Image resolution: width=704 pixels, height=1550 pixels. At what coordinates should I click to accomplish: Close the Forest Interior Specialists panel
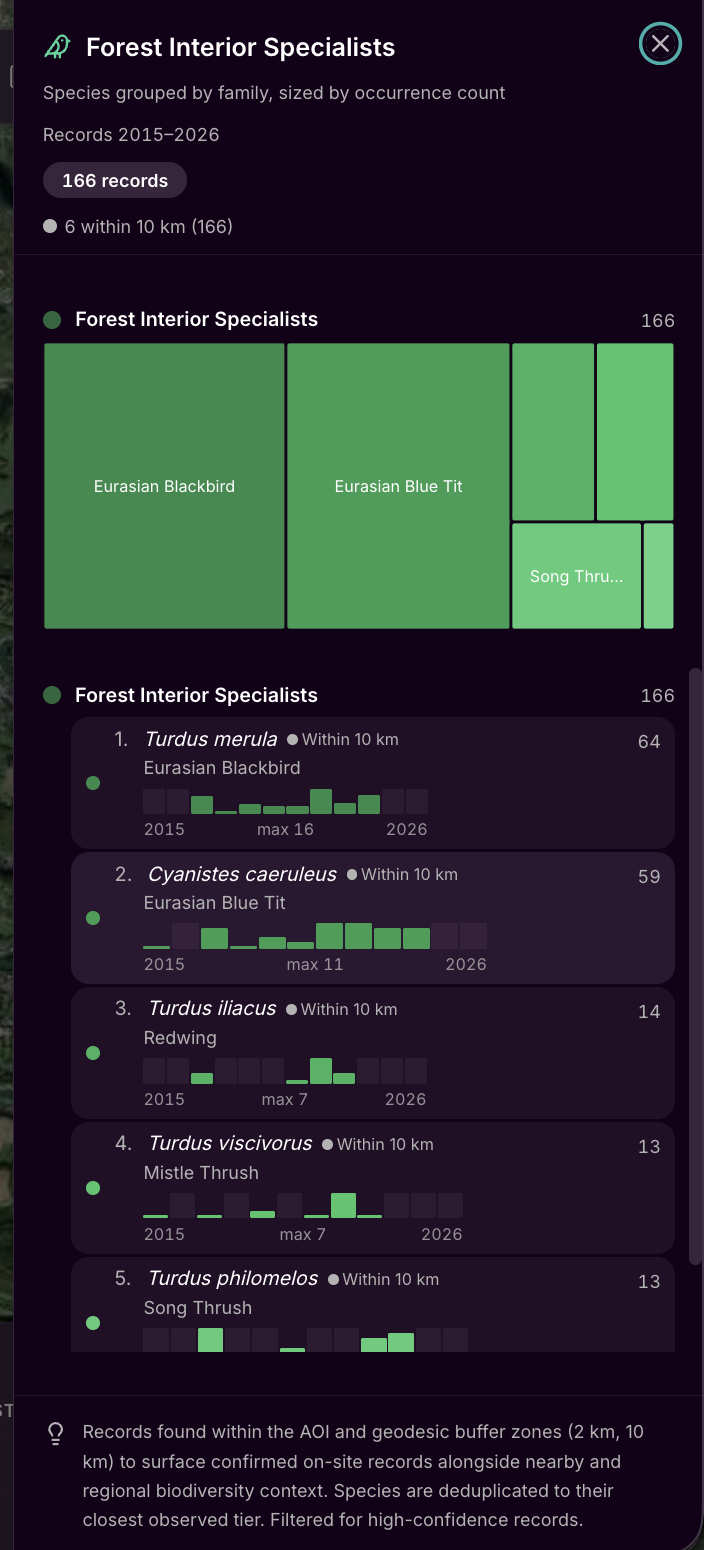pos(660,43)
